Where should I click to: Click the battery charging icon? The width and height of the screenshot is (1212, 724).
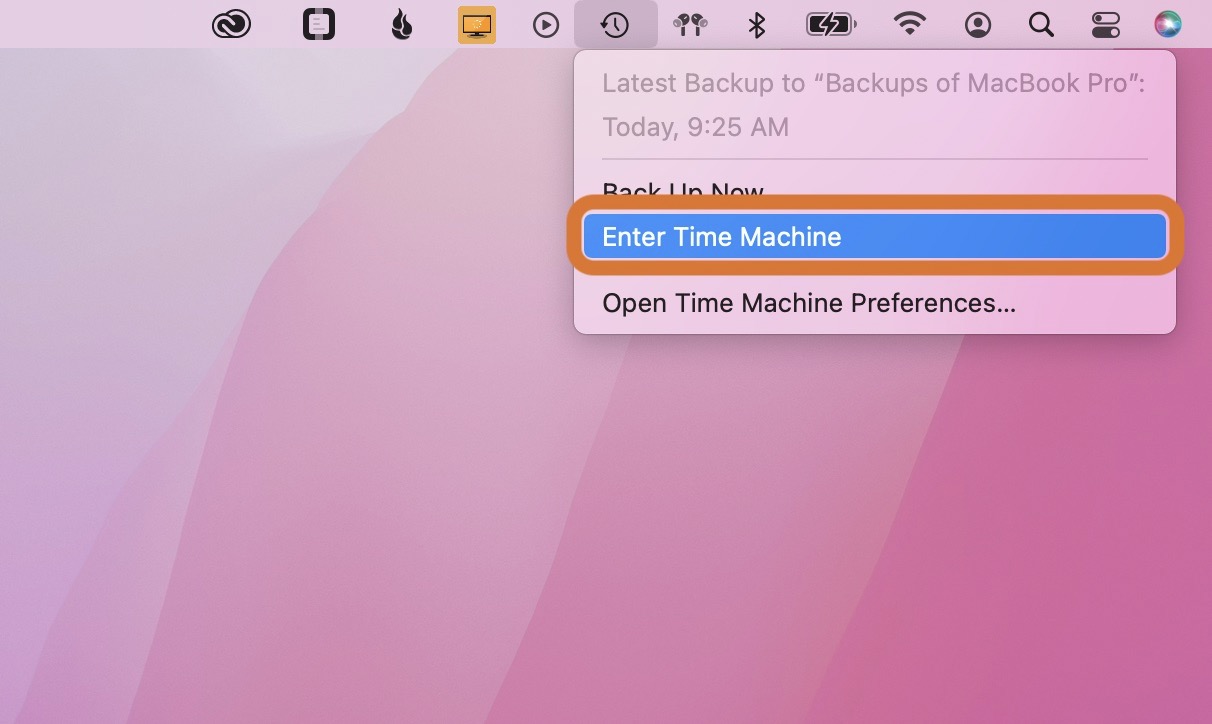pyautogui.click(x=831, y=24)
